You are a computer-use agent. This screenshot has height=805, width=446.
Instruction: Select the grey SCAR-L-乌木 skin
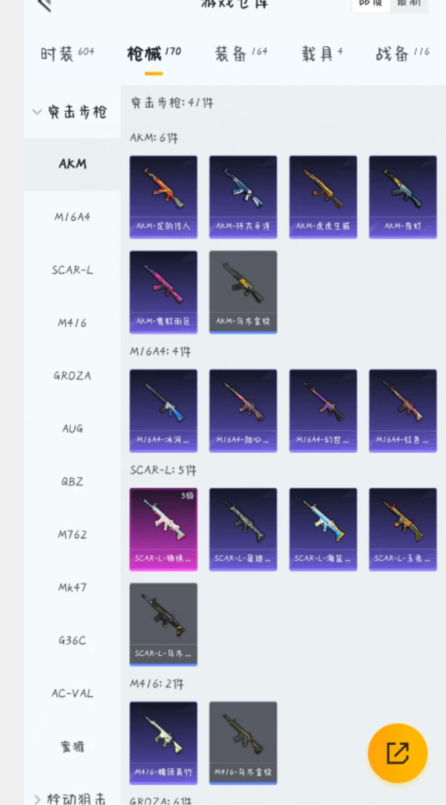[163, 624]
